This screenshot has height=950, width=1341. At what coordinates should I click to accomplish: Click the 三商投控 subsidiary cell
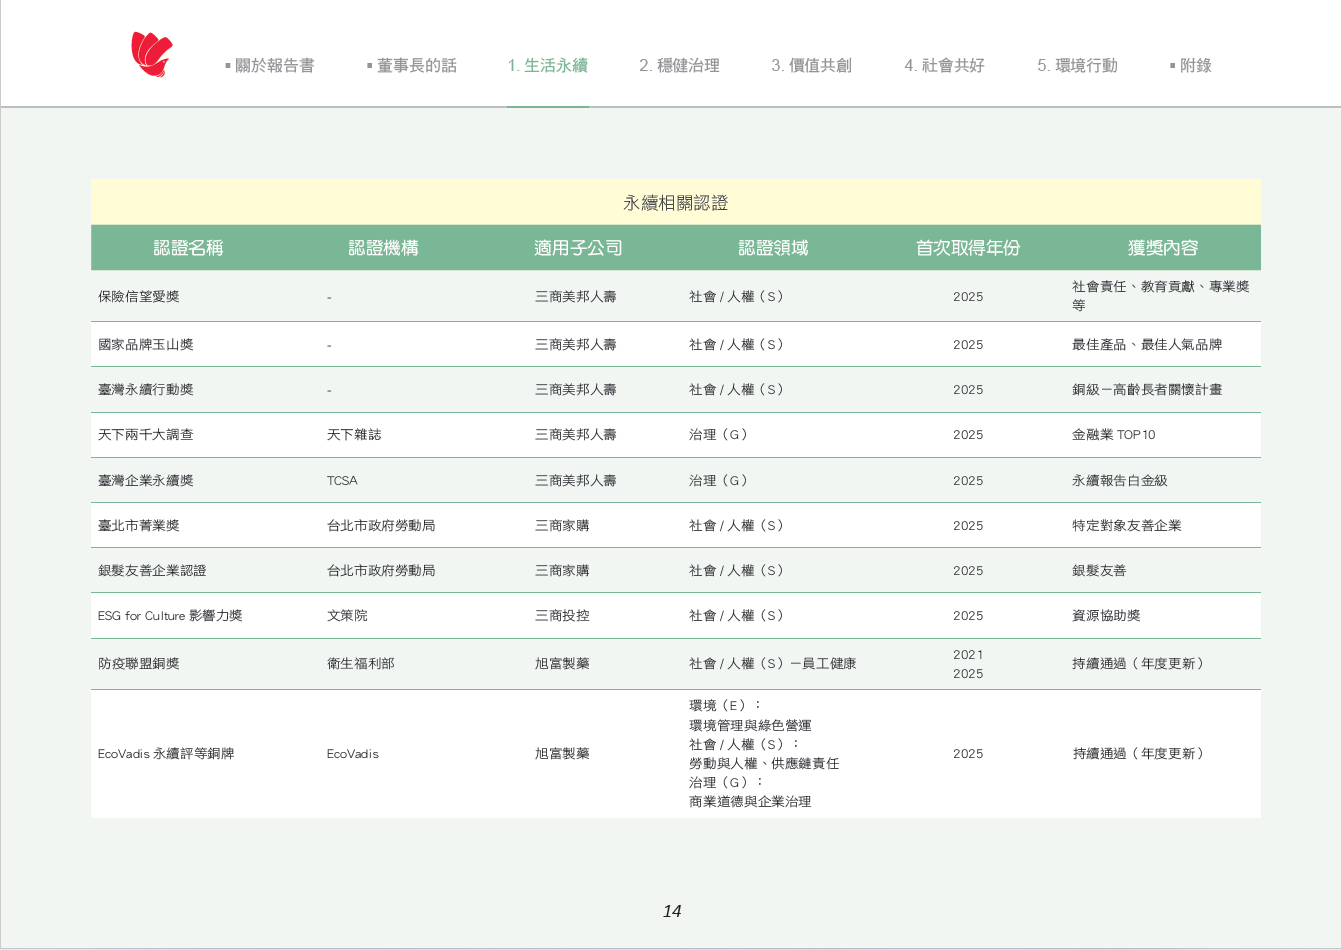[562, 616]
